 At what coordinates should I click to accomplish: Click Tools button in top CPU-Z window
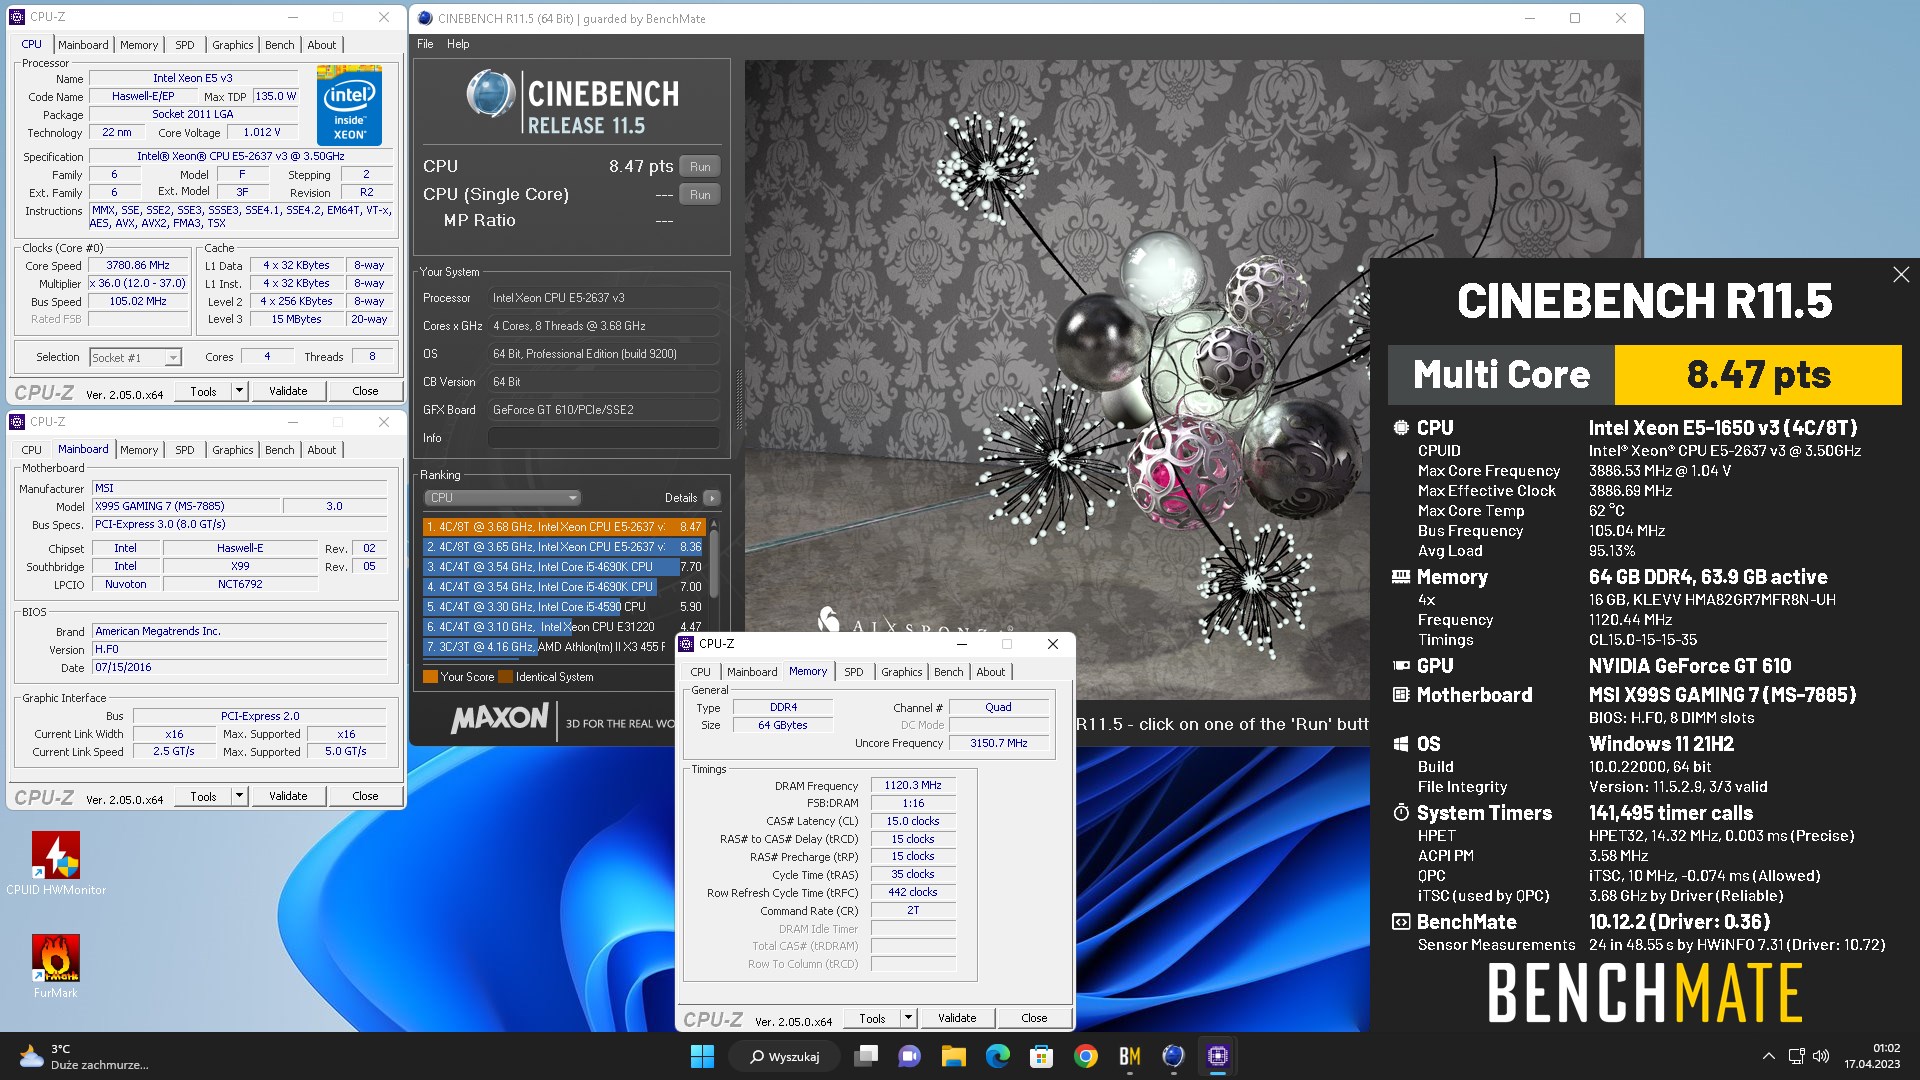(x=203, y=391)
